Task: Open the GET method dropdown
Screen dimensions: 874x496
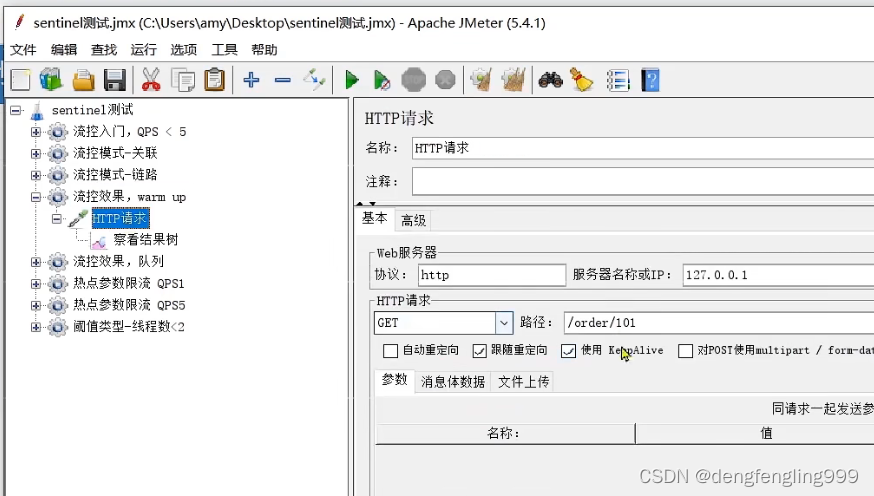Action: pyautogui.click(x=503, y=323)
